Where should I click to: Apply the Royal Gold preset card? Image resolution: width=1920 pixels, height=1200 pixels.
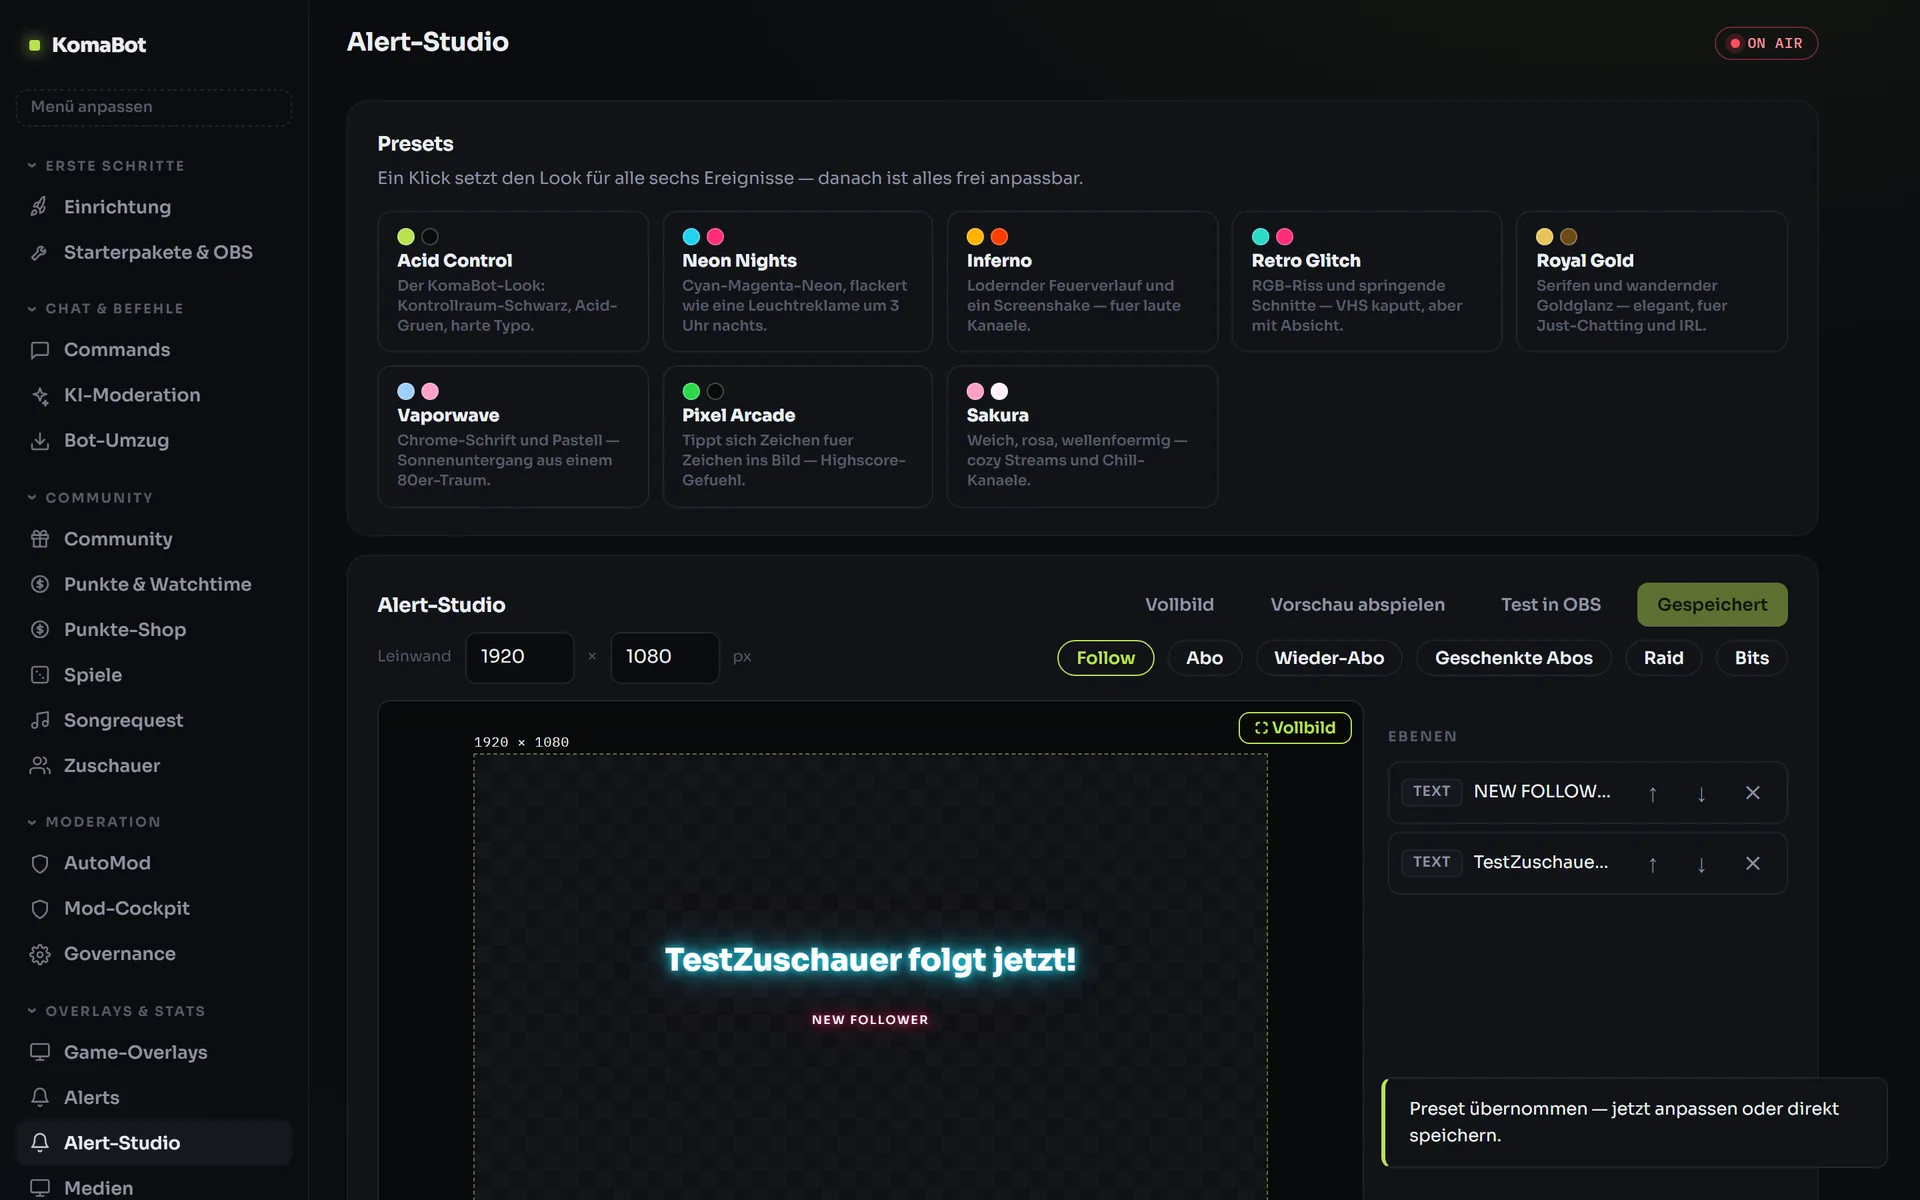[1651, 281]
